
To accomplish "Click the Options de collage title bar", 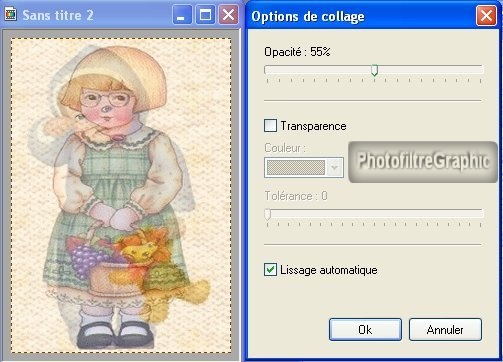I will pos(362,16).
